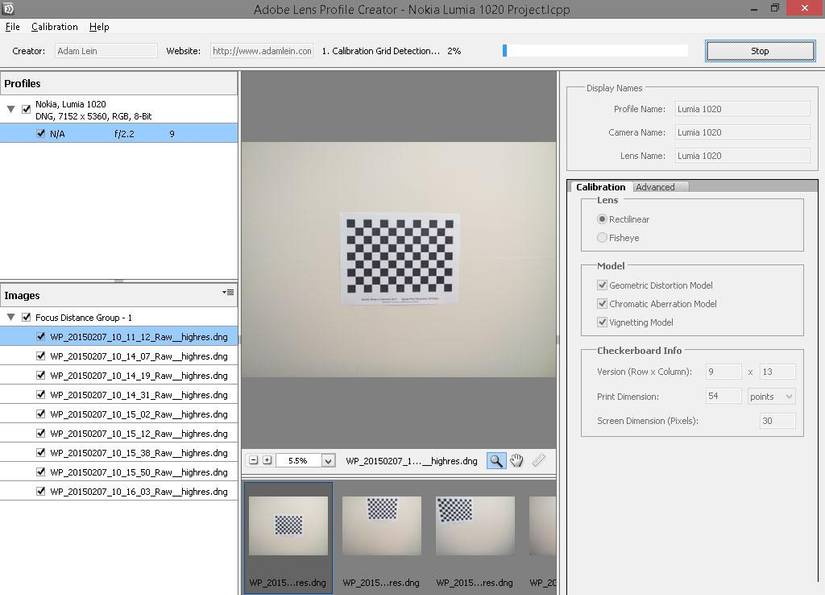
Task: Click the Lens Profile Creator app icon
Action: [x=8, y=8]
